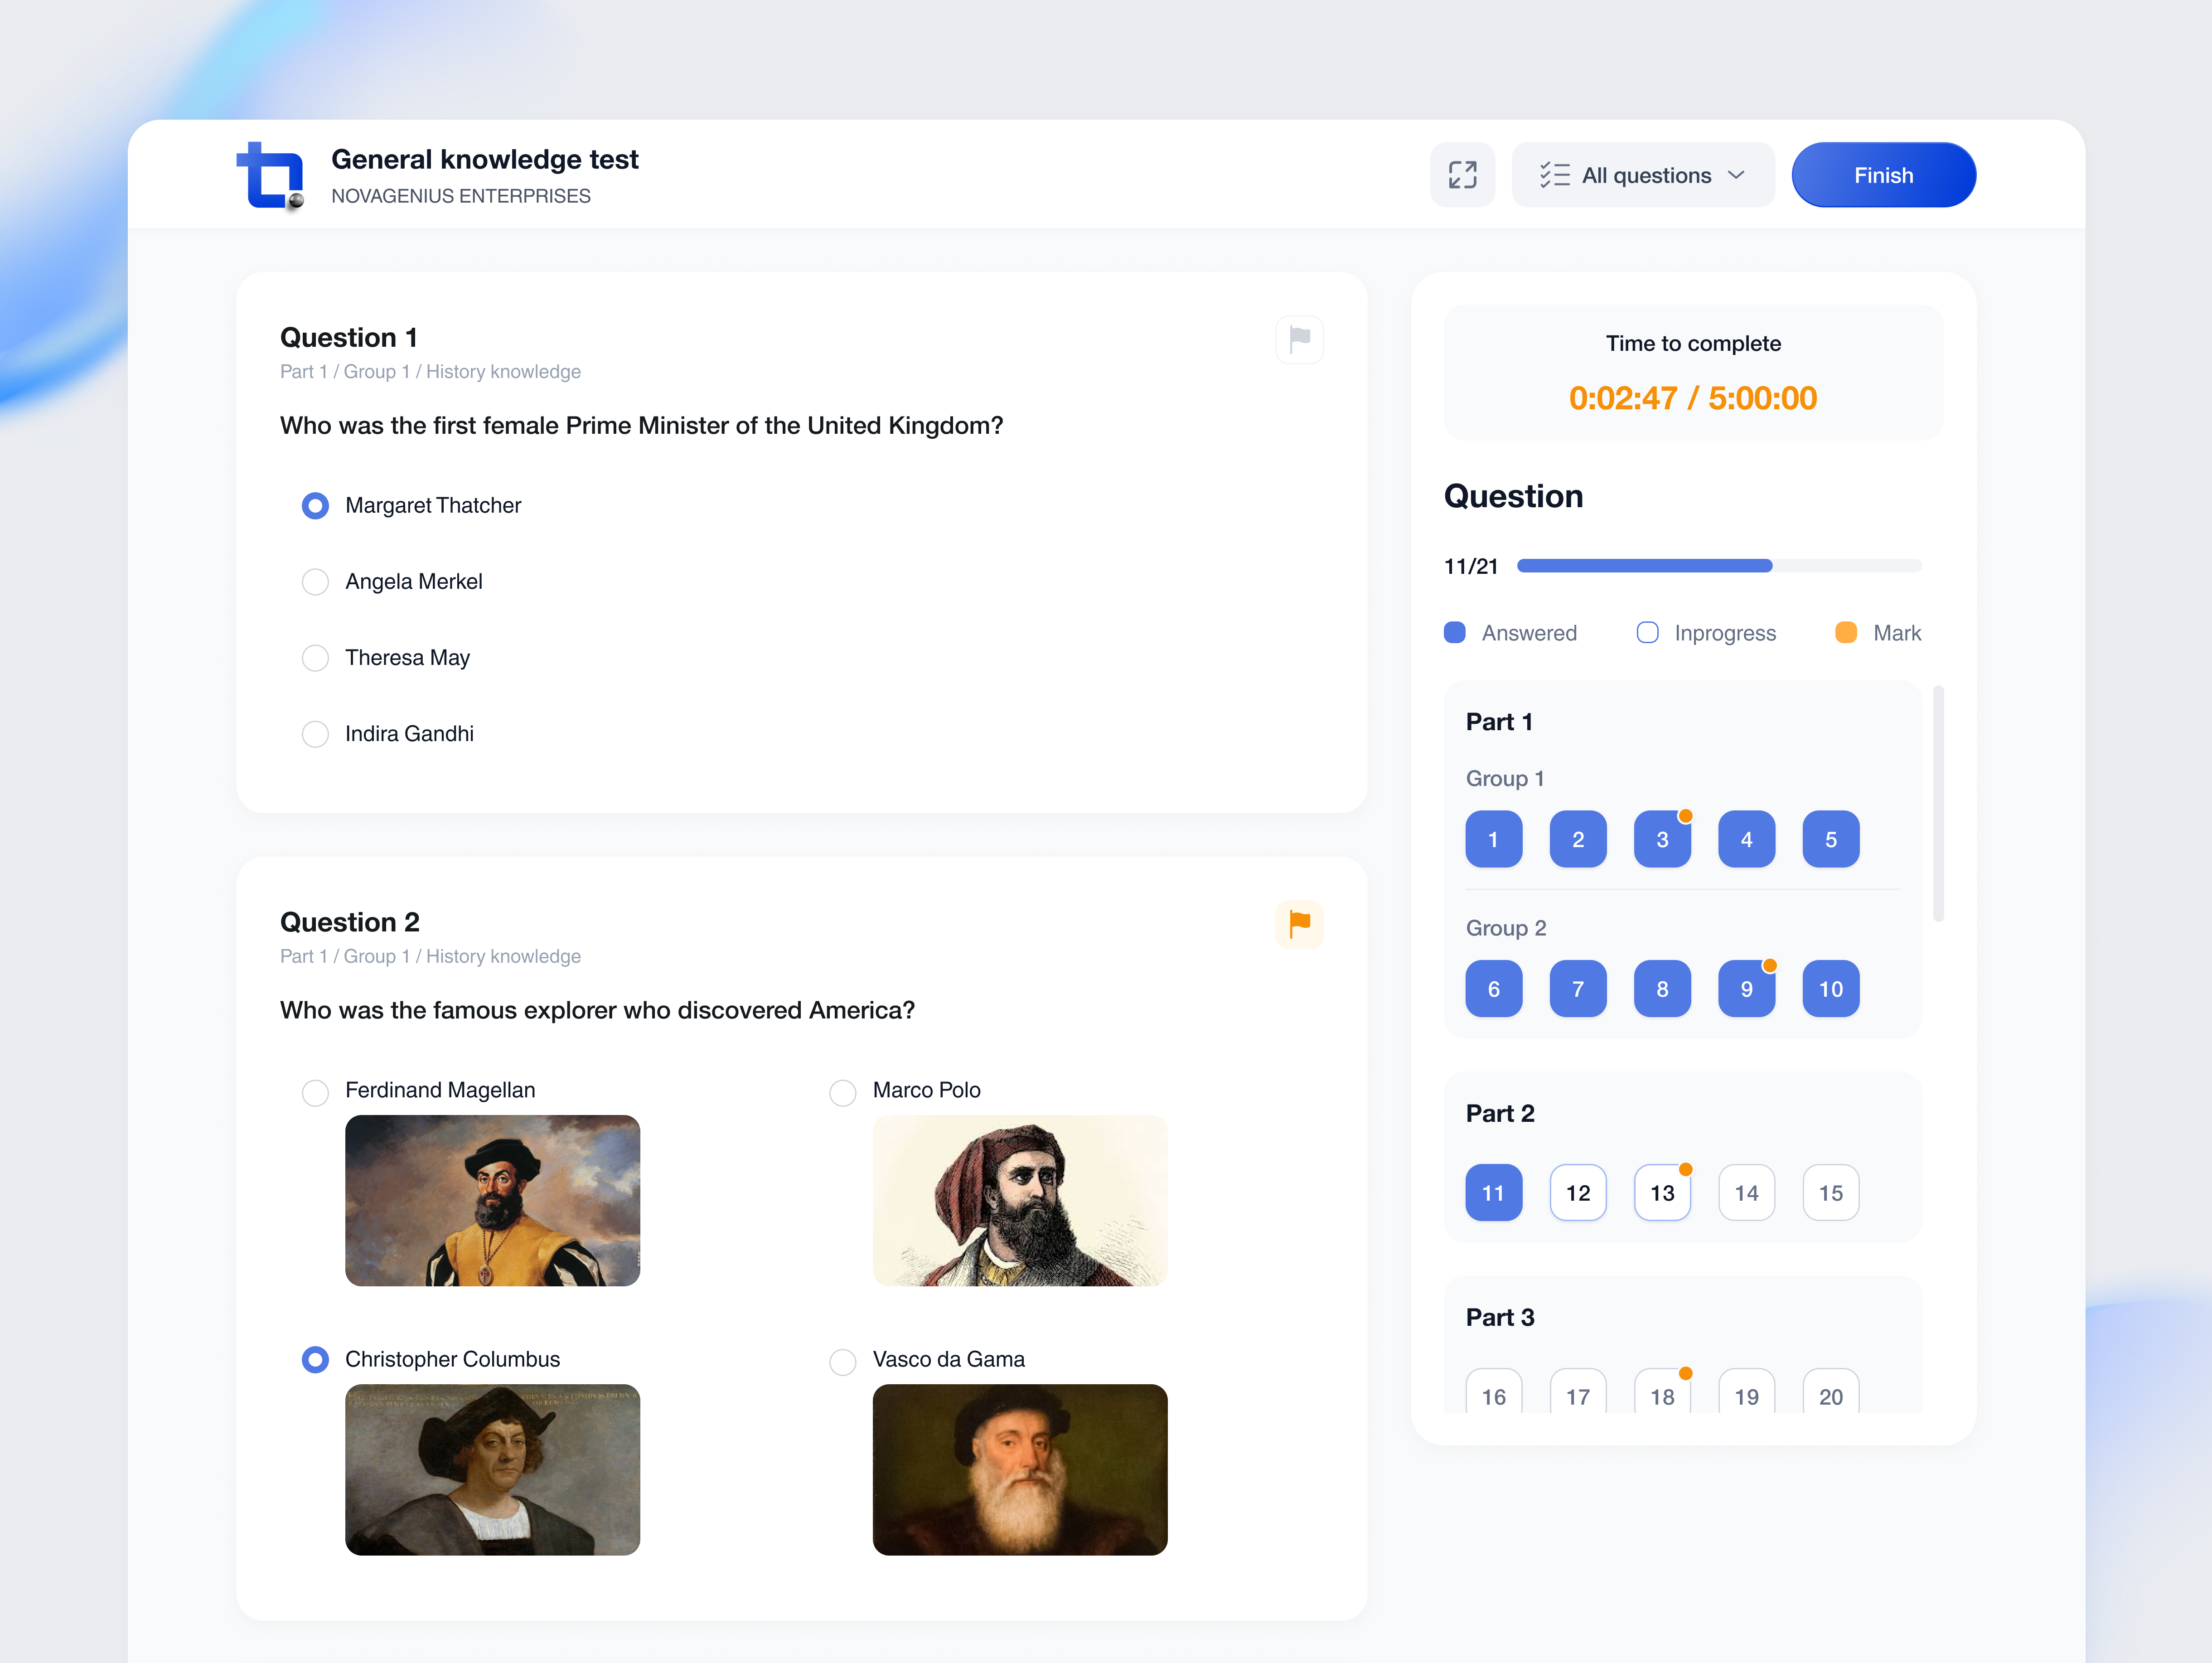Viewport: 2212px width, 1663px height.
Task: Click Question 1 breadcrumb History knowledge
Action: (x=503, y=372)
